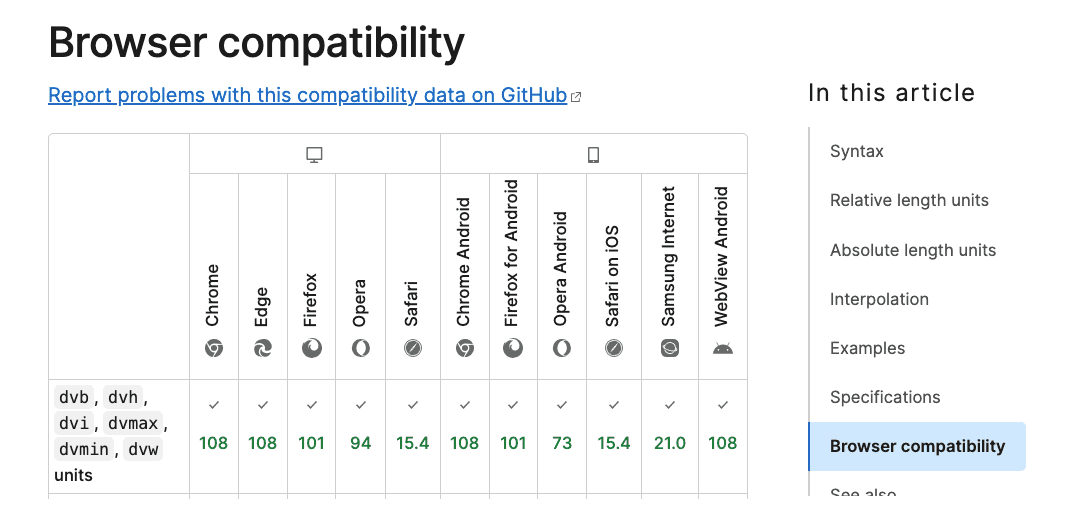Image resolution: width=1066 pixels, height=519 pixels.
Task: Go to Relative length units section
Action: 909,201
